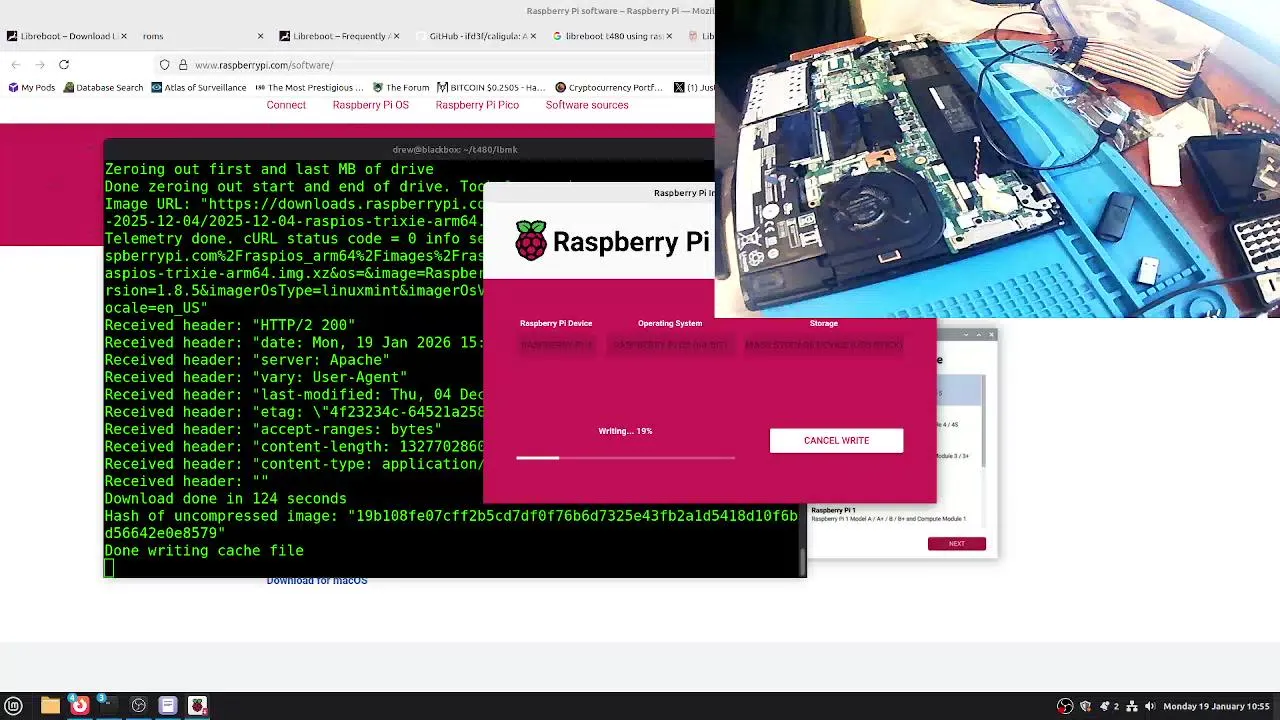Open the Cryptocurrency Portfolio bookmark
This screenshot has height=720, width=1280.
608,88
